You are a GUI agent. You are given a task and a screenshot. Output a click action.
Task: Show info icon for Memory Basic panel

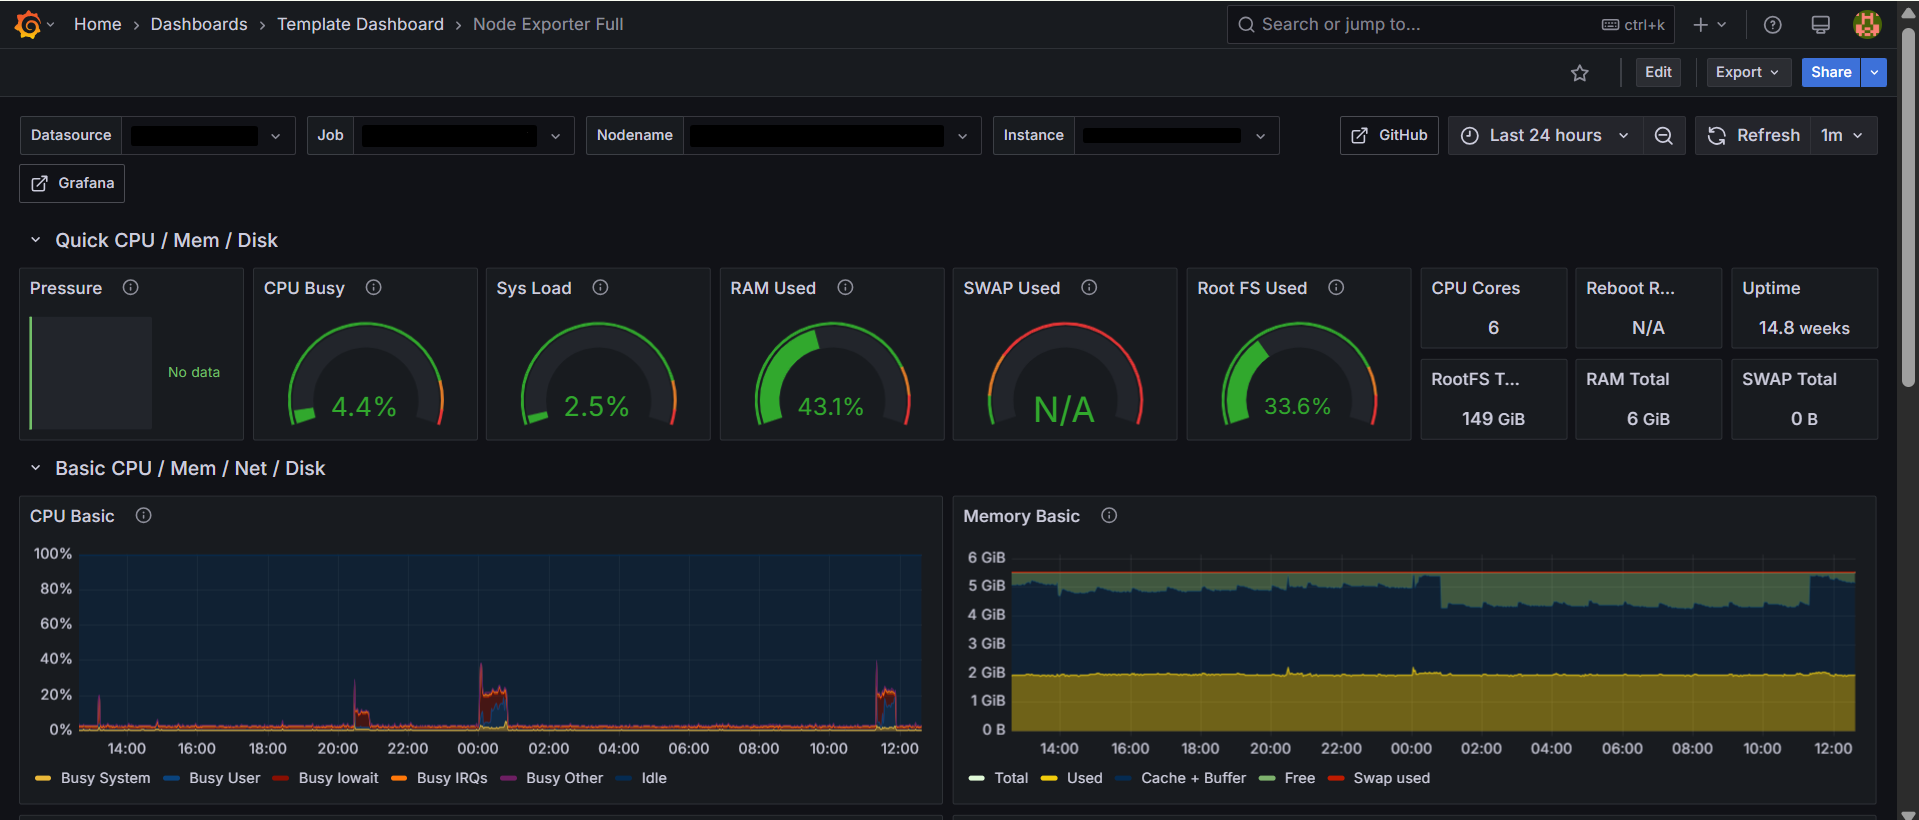[x=1109, y=516]
